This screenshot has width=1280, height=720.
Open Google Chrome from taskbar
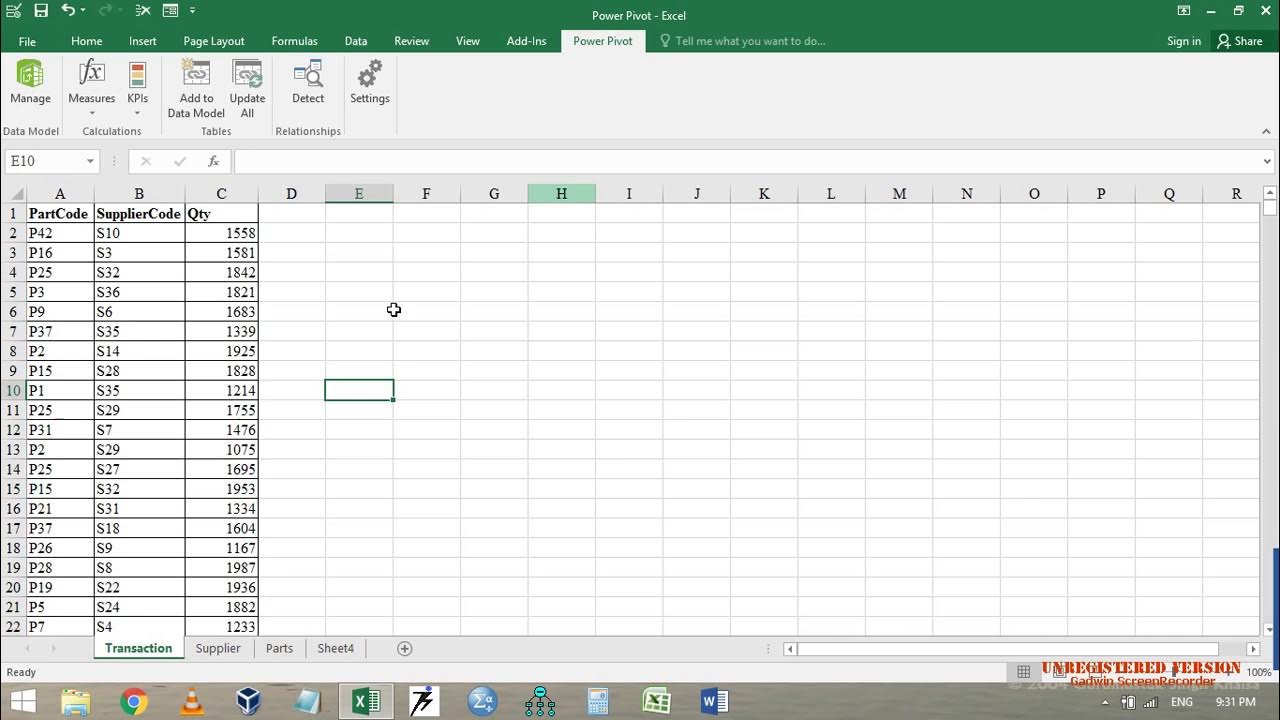[134, 702]
